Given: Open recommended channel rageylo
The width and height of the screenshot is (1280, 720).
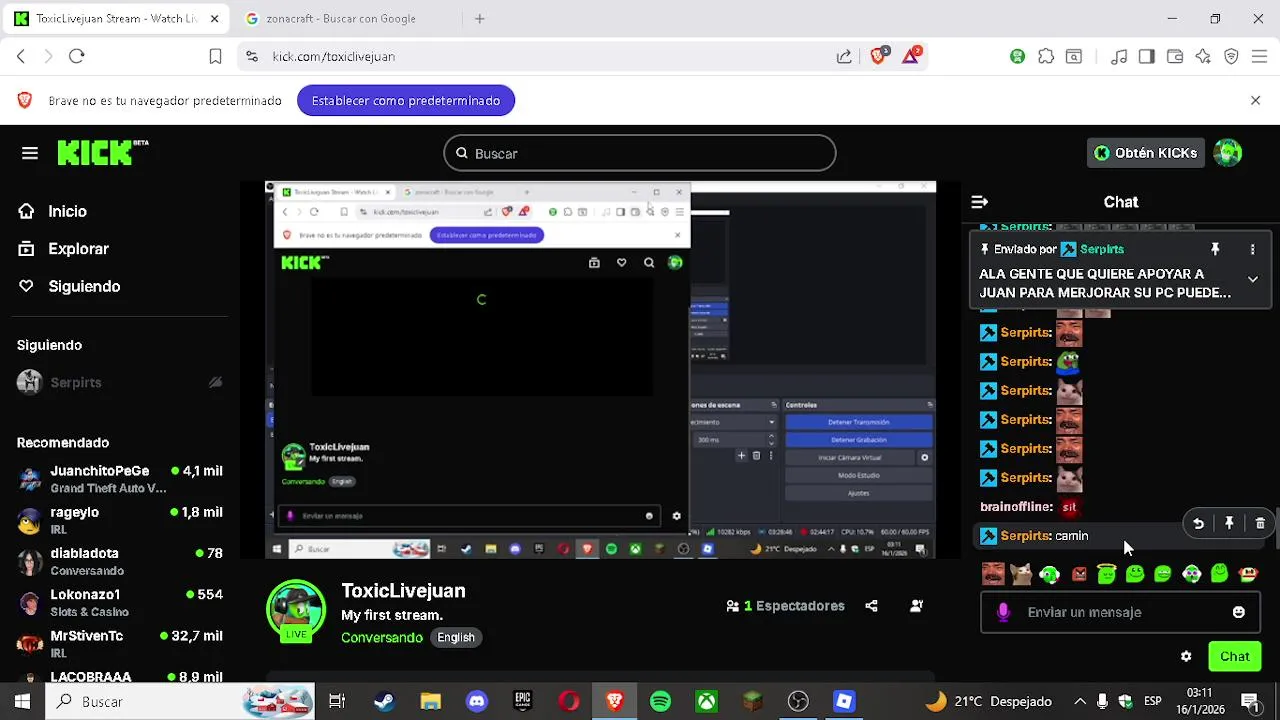Looking at the screenshot, I should [x=120, y=520].
